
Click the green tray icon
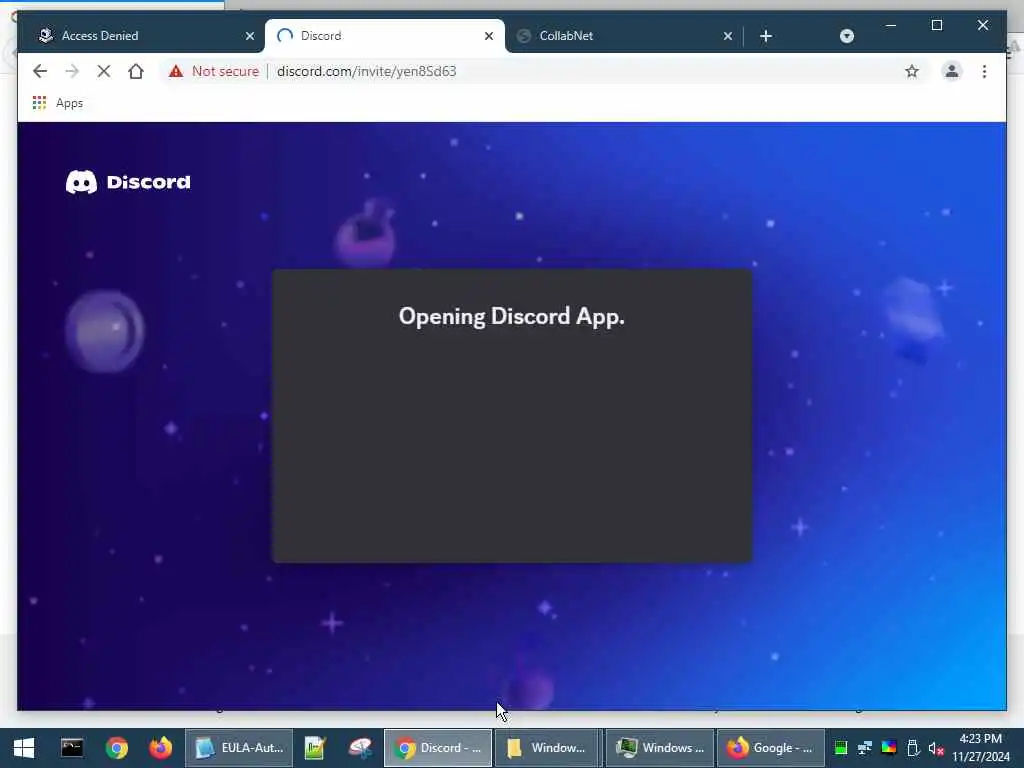point(840,748)
